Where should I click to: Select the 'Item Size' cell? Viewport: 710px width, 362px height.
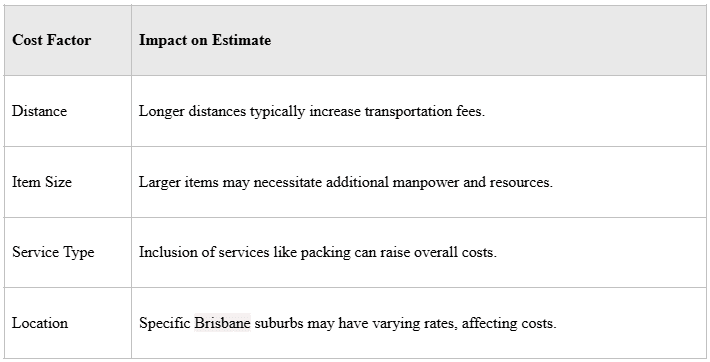68,182
